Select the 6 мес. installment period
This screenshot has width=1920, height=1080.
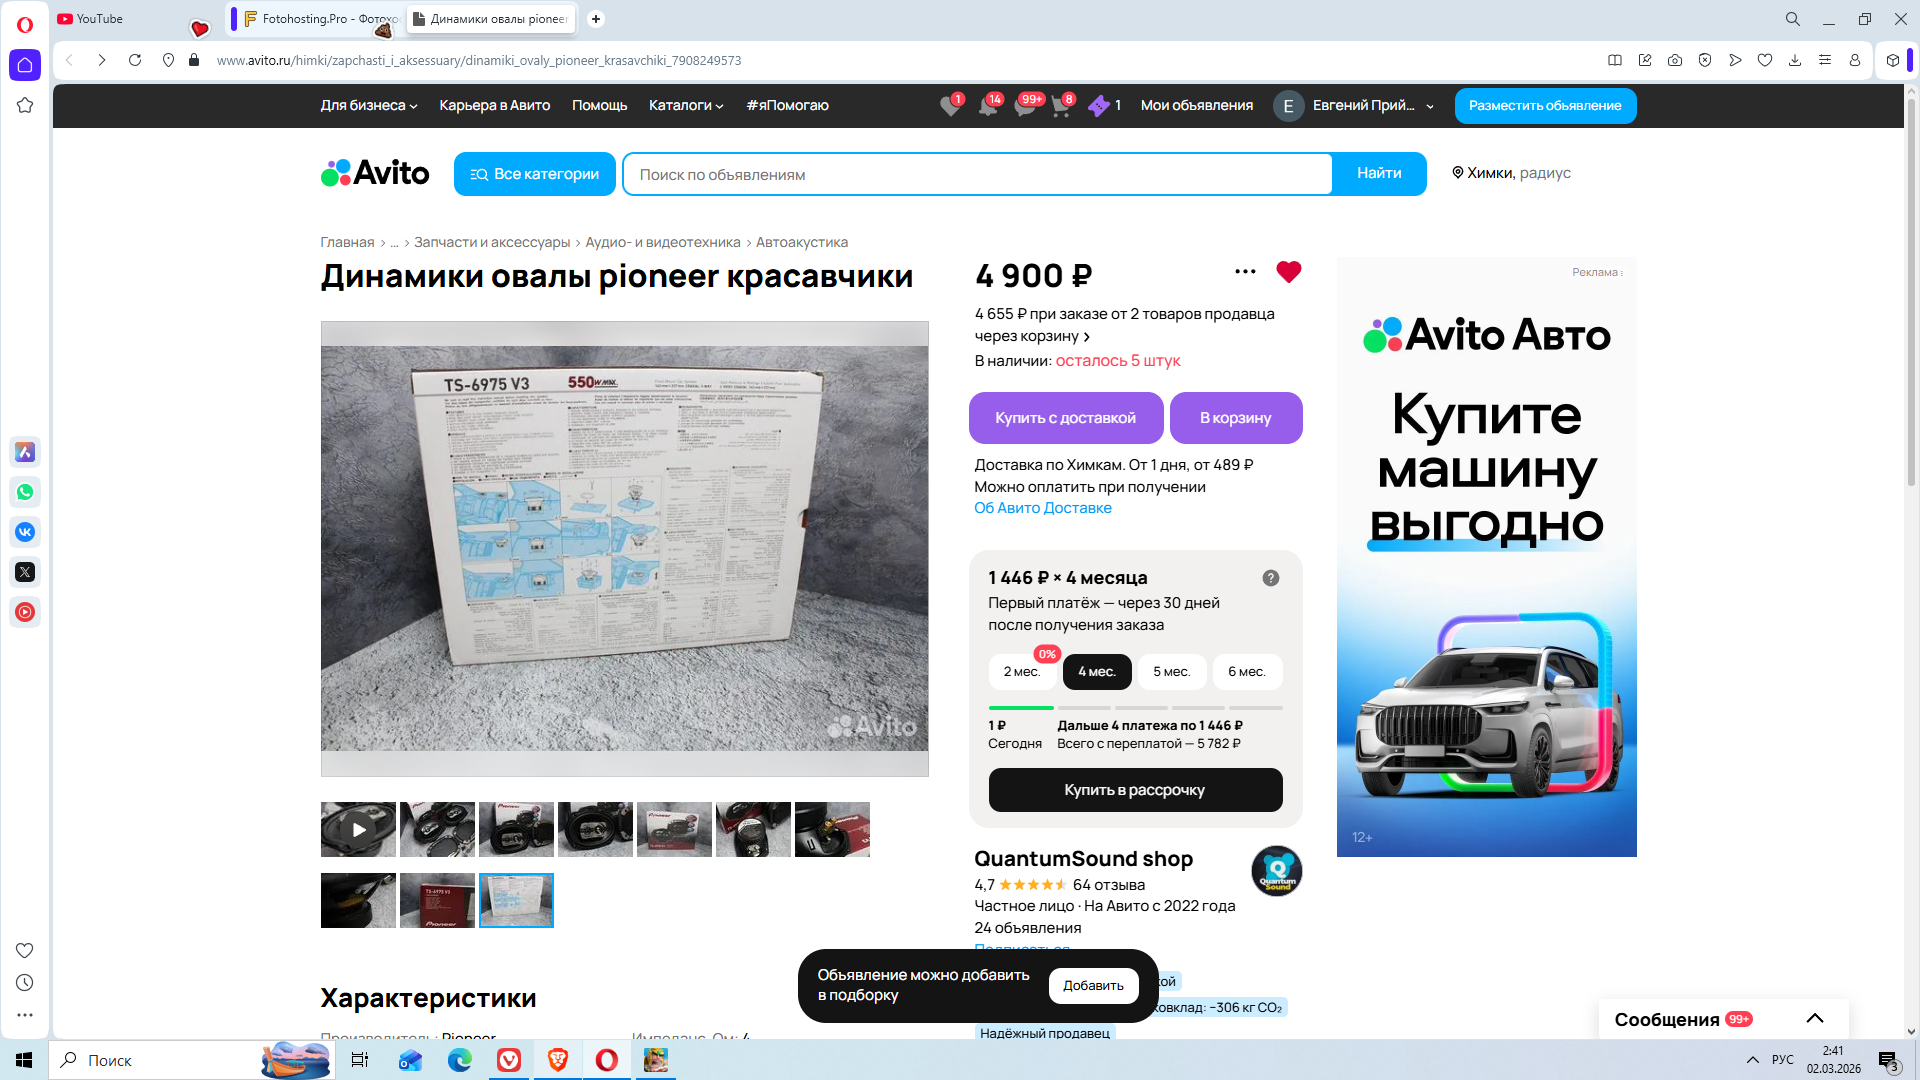[x=1246, y=672]
